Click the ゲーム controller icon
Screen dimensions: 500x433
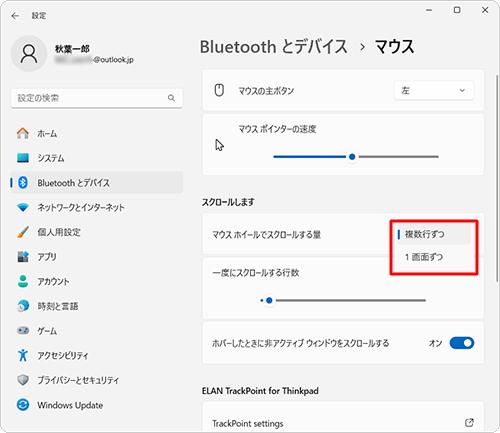[23, 330]
